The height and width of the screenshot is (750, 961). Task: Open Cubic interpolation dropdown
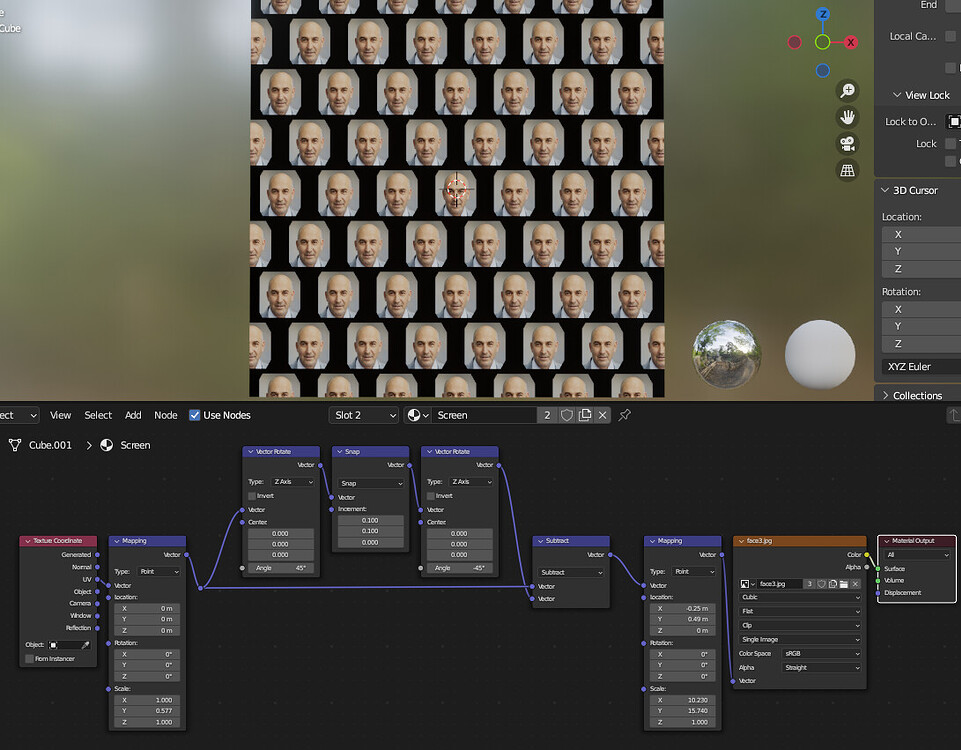[799, 597]
